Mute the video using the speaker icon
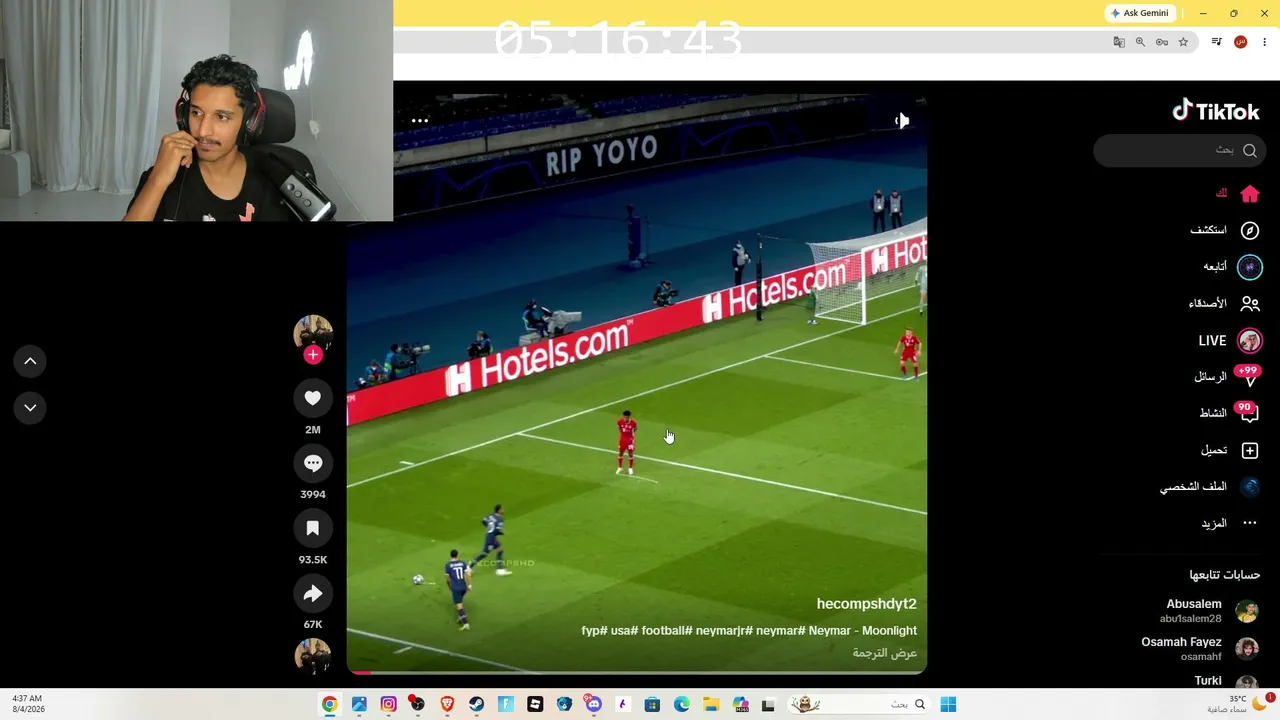Viewport: 1280px width, 720px height. click(902, 121)
